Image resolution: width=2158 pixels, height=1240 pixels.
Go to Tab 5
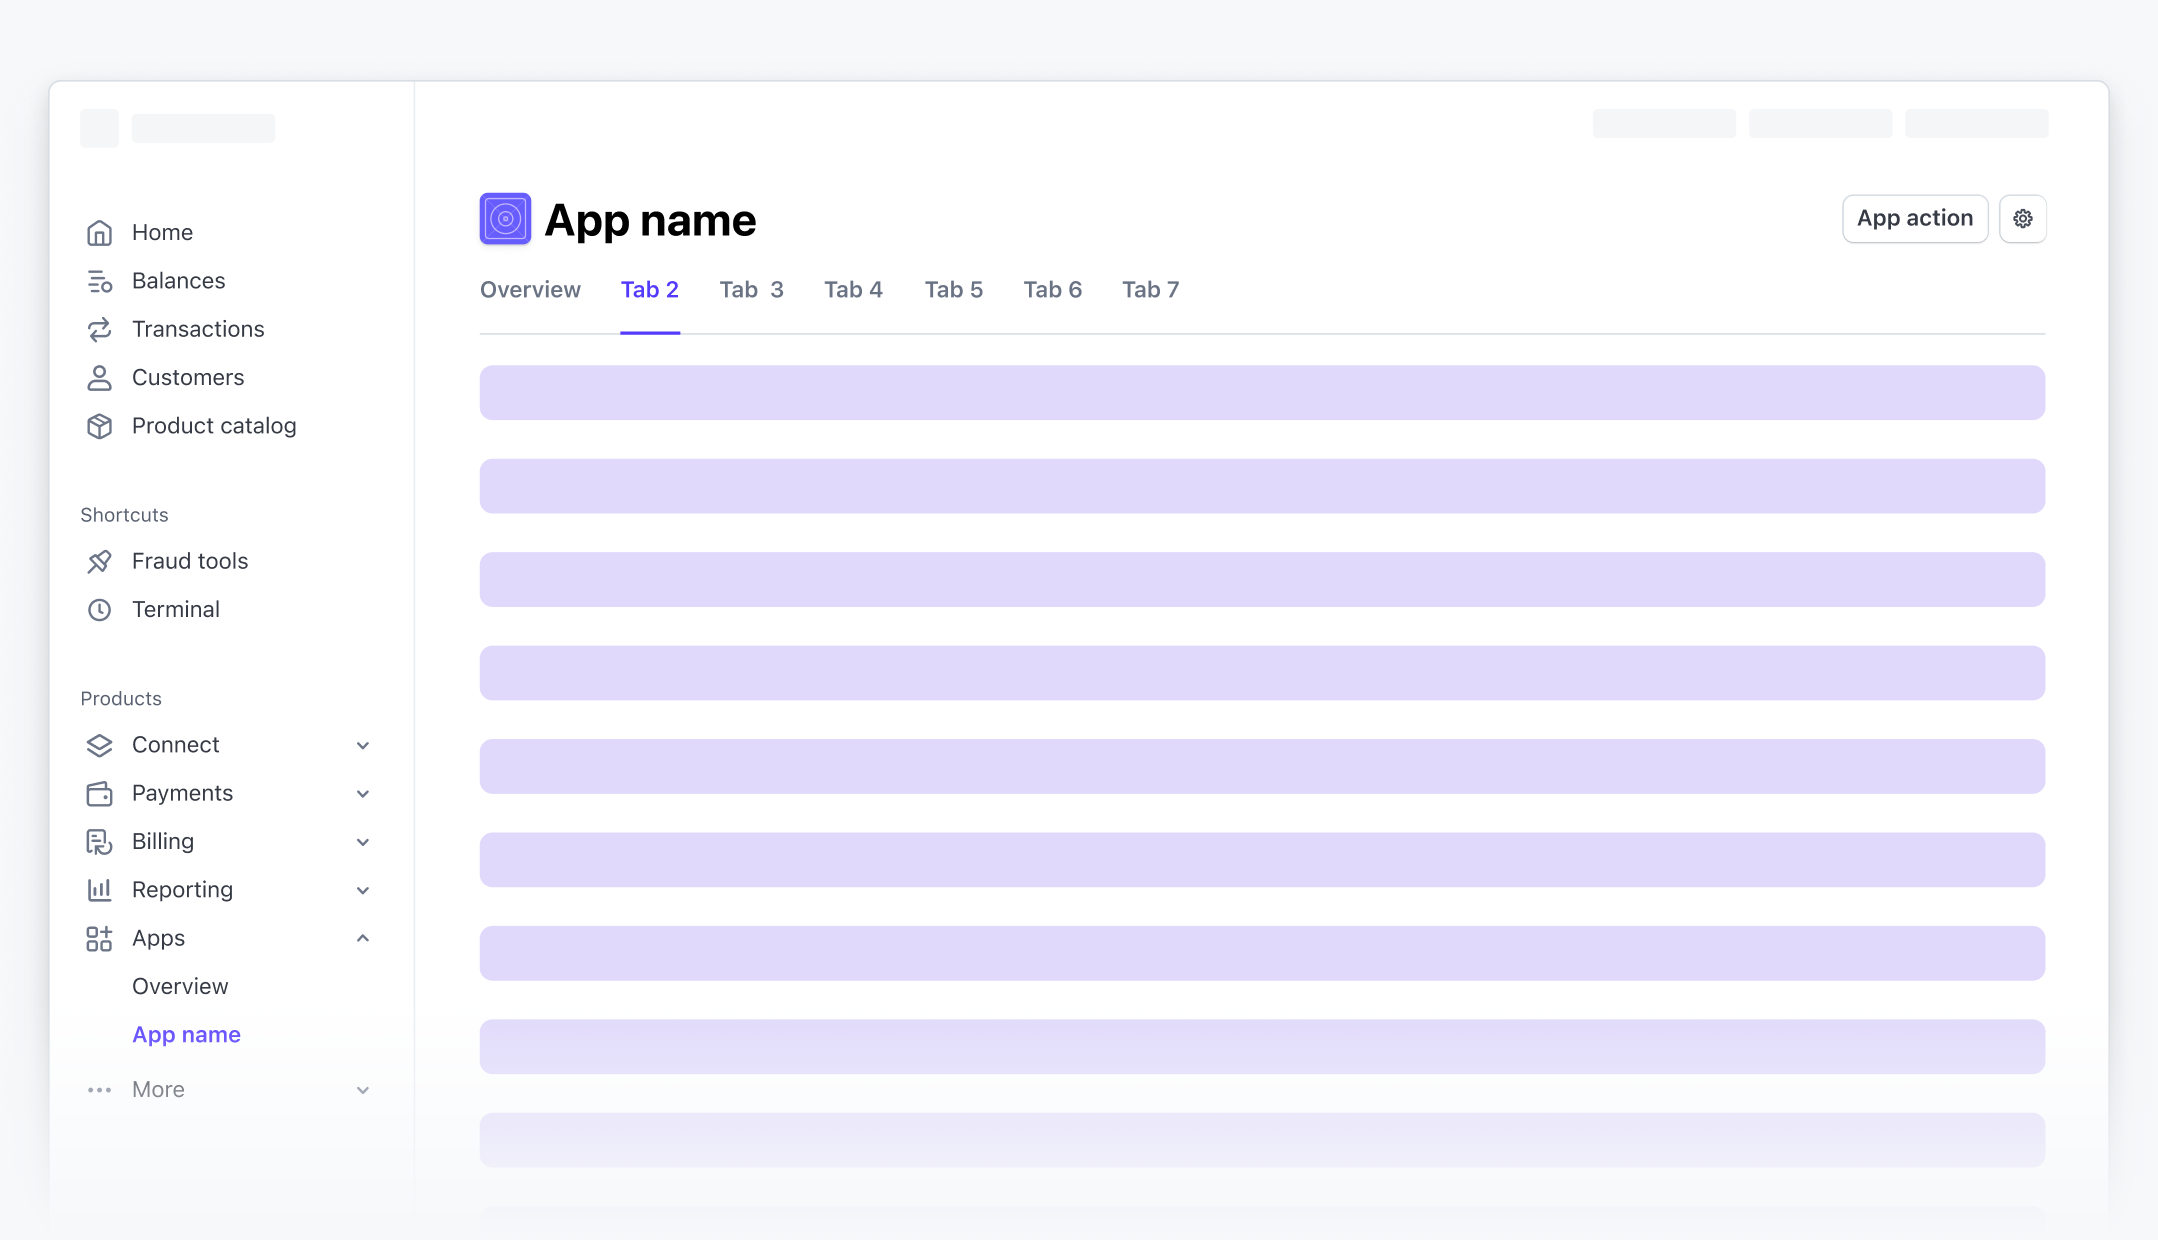tap(954, 289)
